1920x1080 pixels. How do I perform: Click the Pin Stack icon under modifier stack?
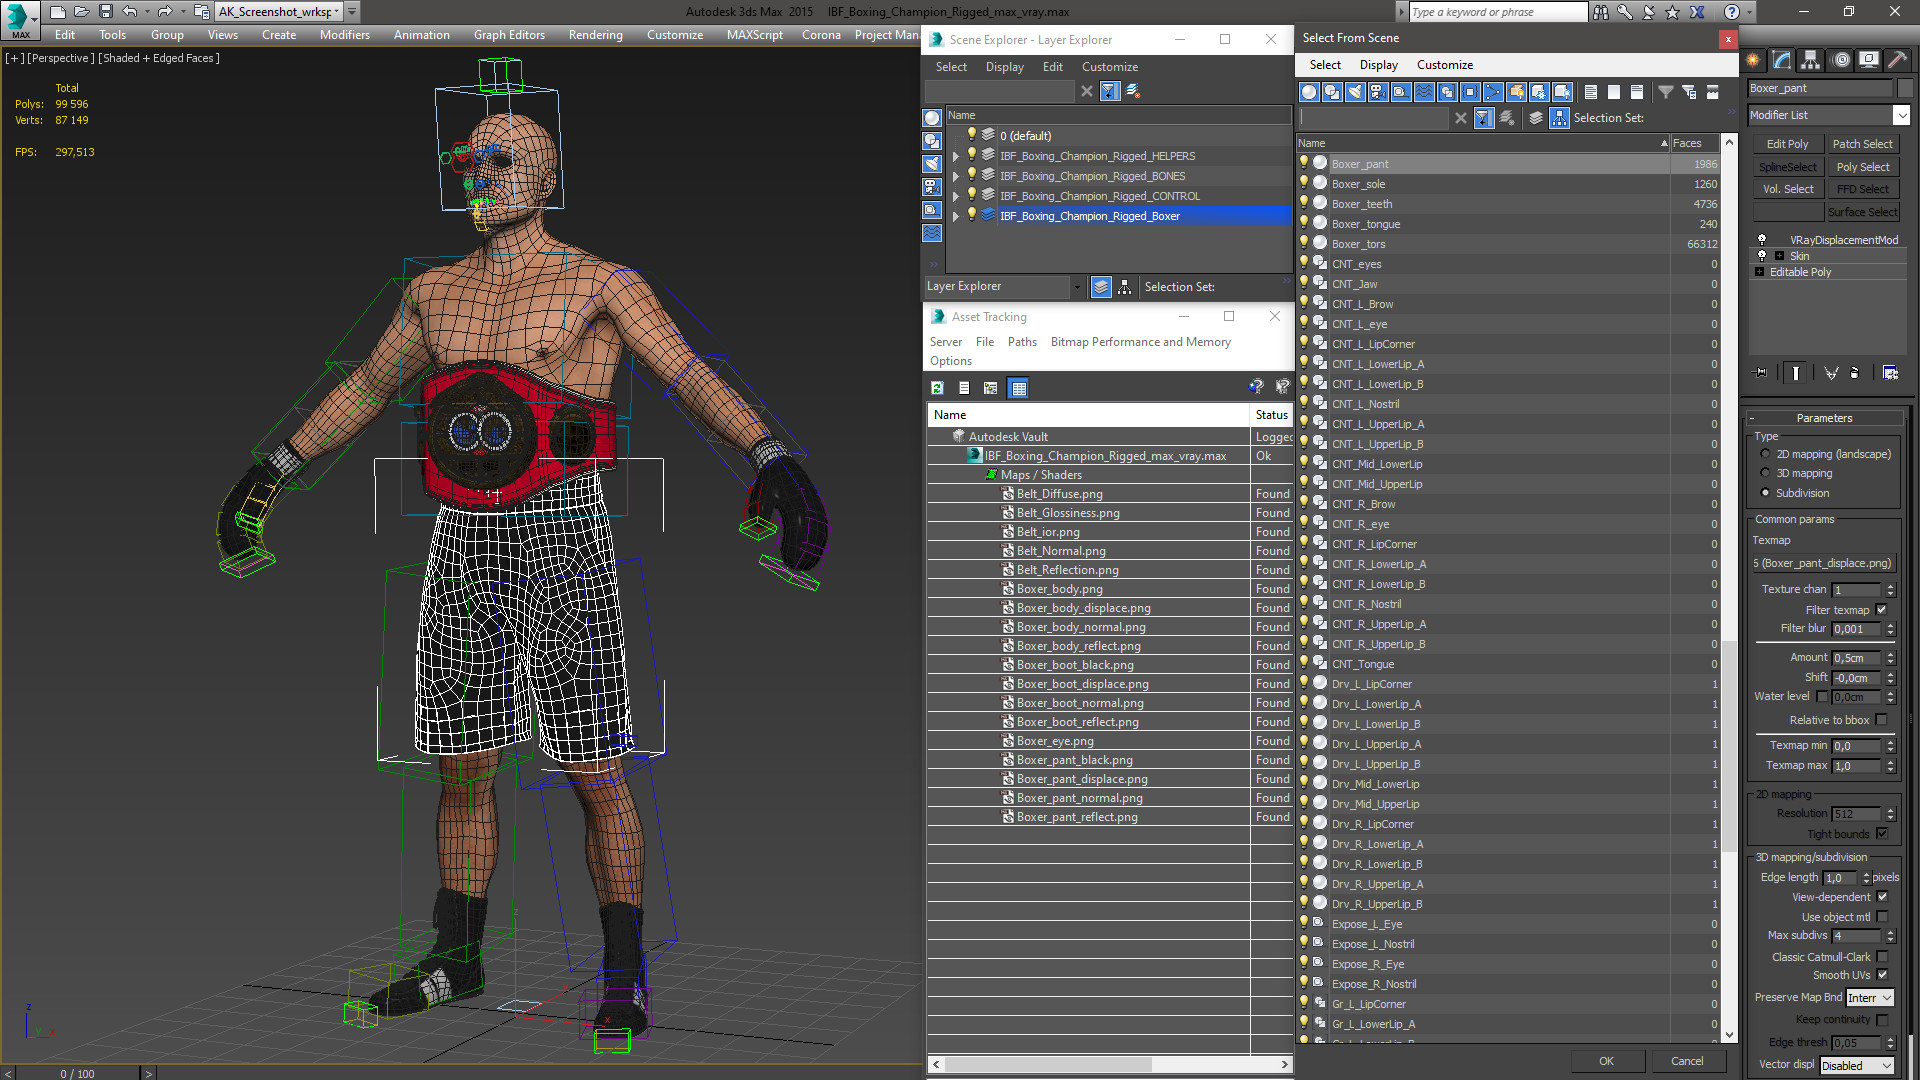(x=1761, y=373)
